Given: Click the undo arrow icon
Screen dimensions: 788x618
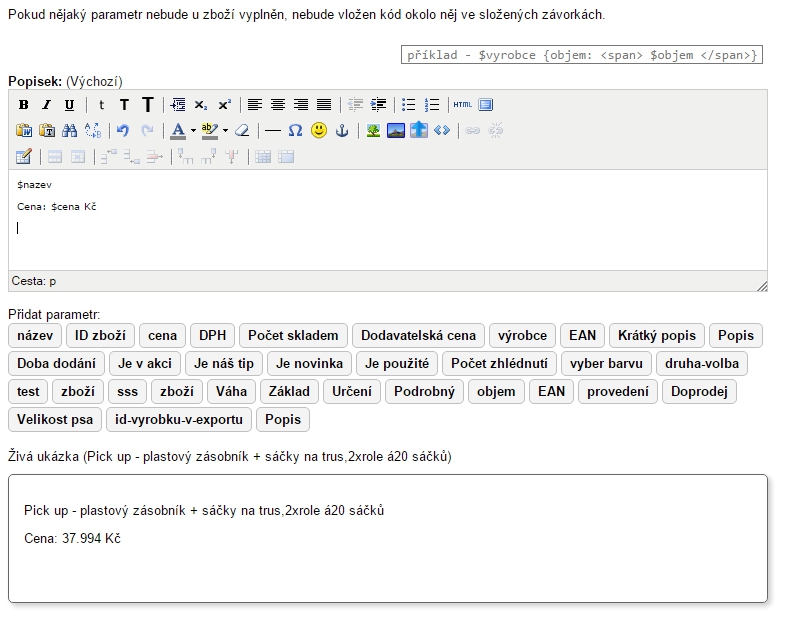Looking at the screenshot, I should (123, 130).
